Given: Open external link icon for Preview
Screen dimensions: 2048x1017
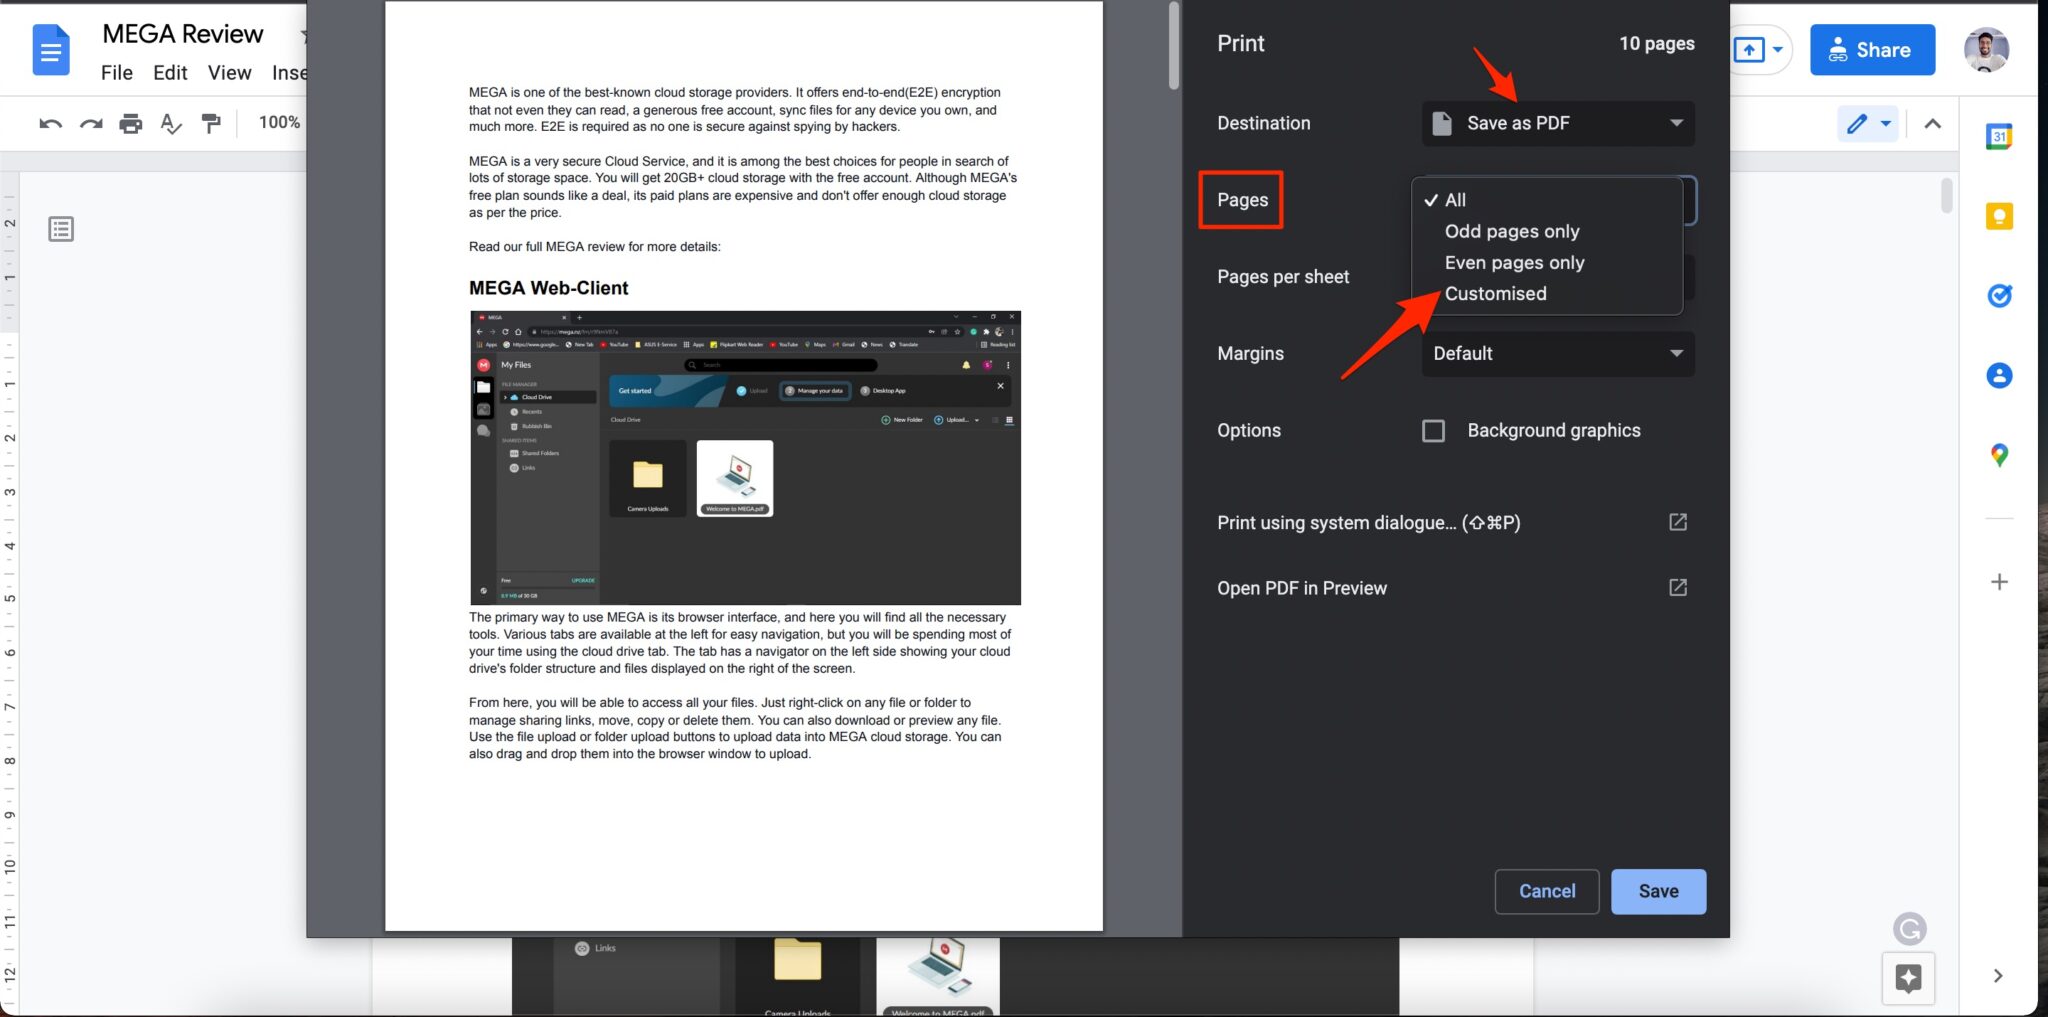Looking at the screenshot, I should tap(1678, 587).
